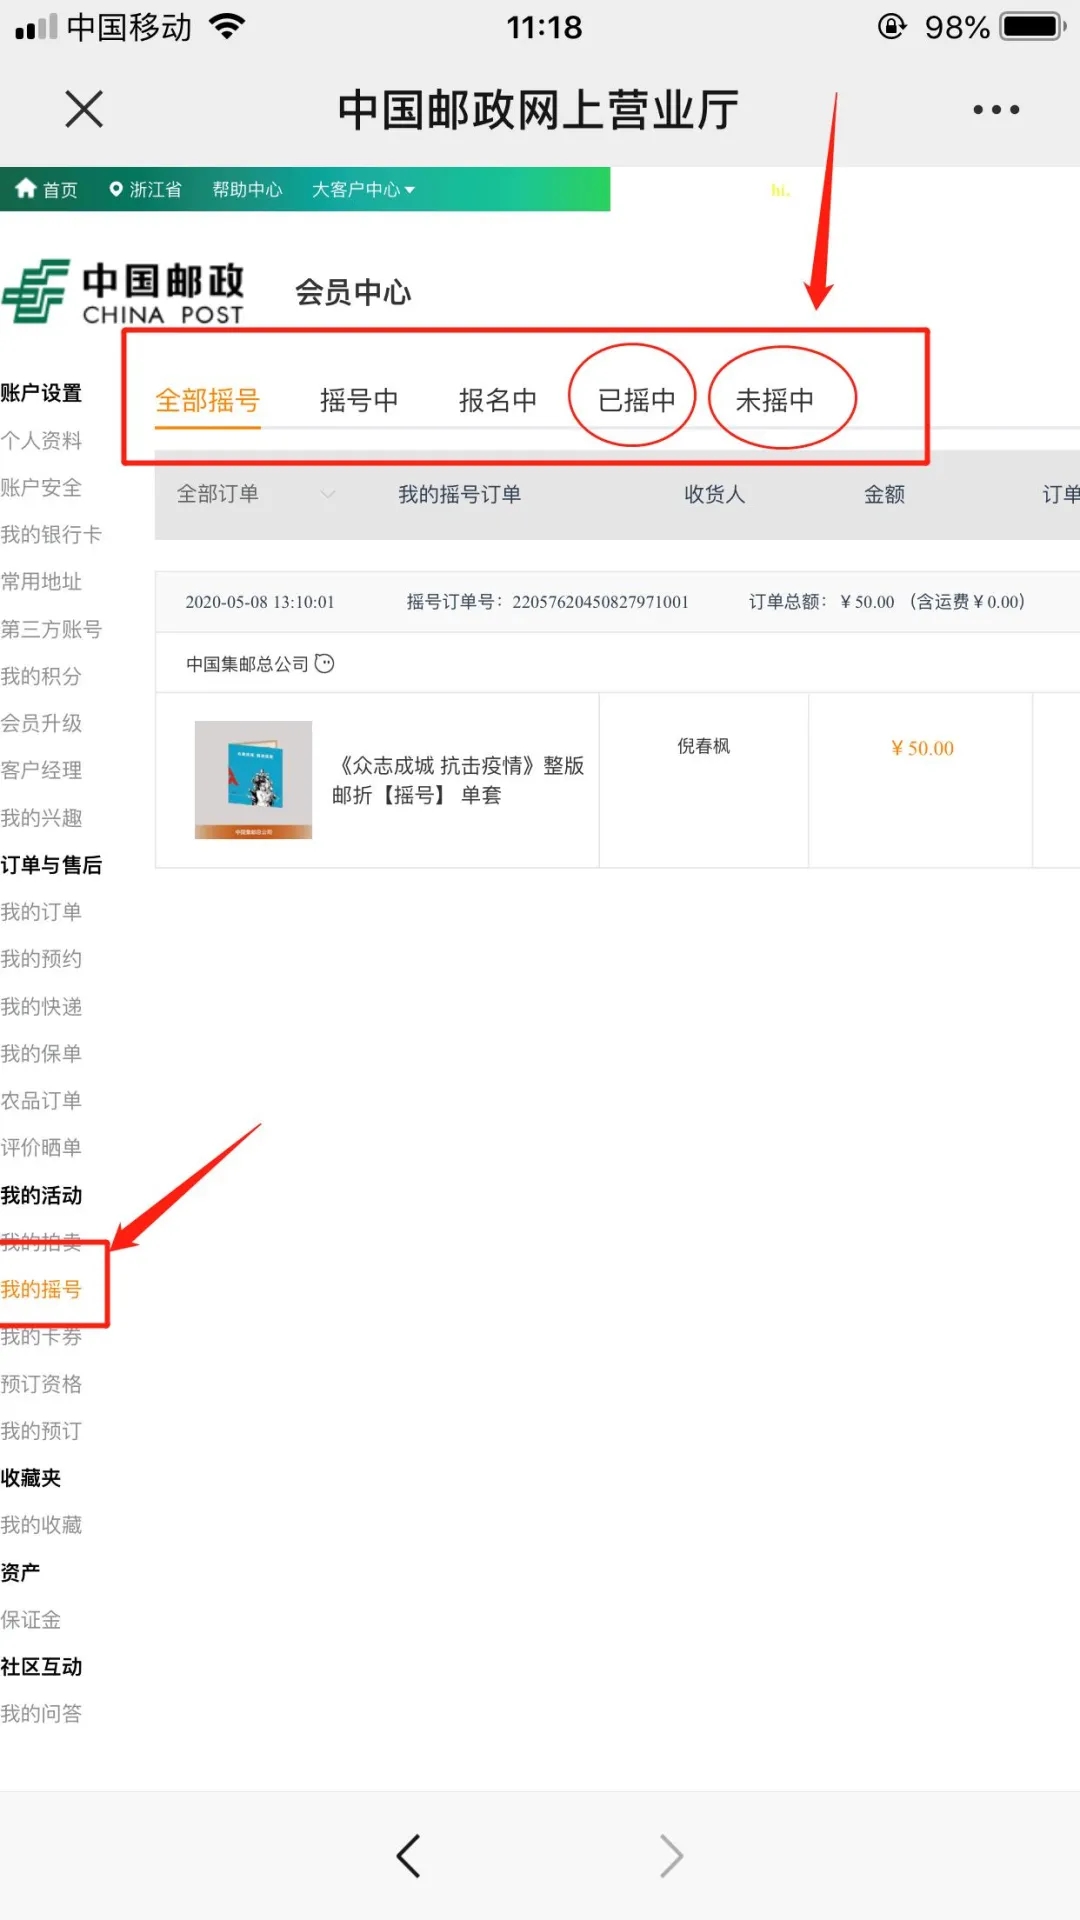This screenshot has height=1920, width=1080.
Task: Open 我的摇号 in sidebar
Action: (x=41, y=1289)
